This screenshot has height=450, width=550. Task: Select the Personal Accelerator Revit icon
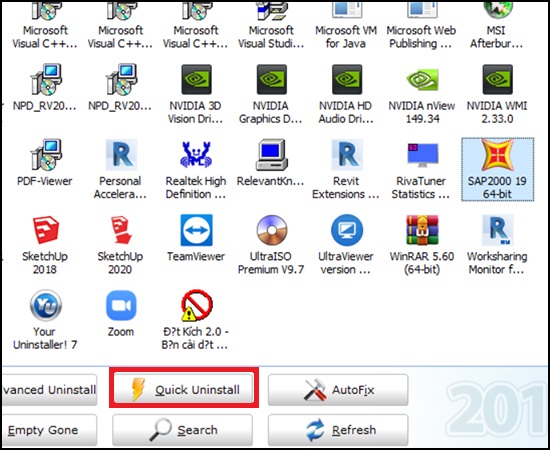point(121,155)
